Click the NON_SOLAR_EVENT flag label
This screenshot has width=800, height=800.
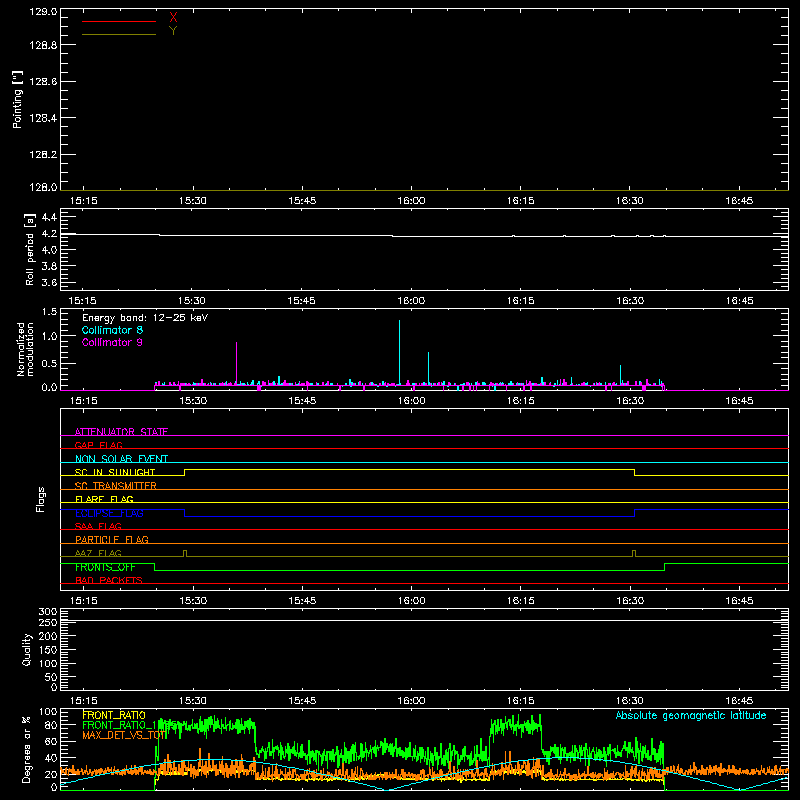coord(121,459)
